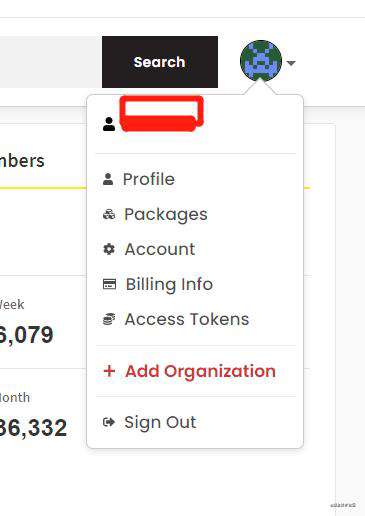This screenshot has width=365, height=516.
Task: Expand the caret next to the avatar
Action: coord(291,63)
